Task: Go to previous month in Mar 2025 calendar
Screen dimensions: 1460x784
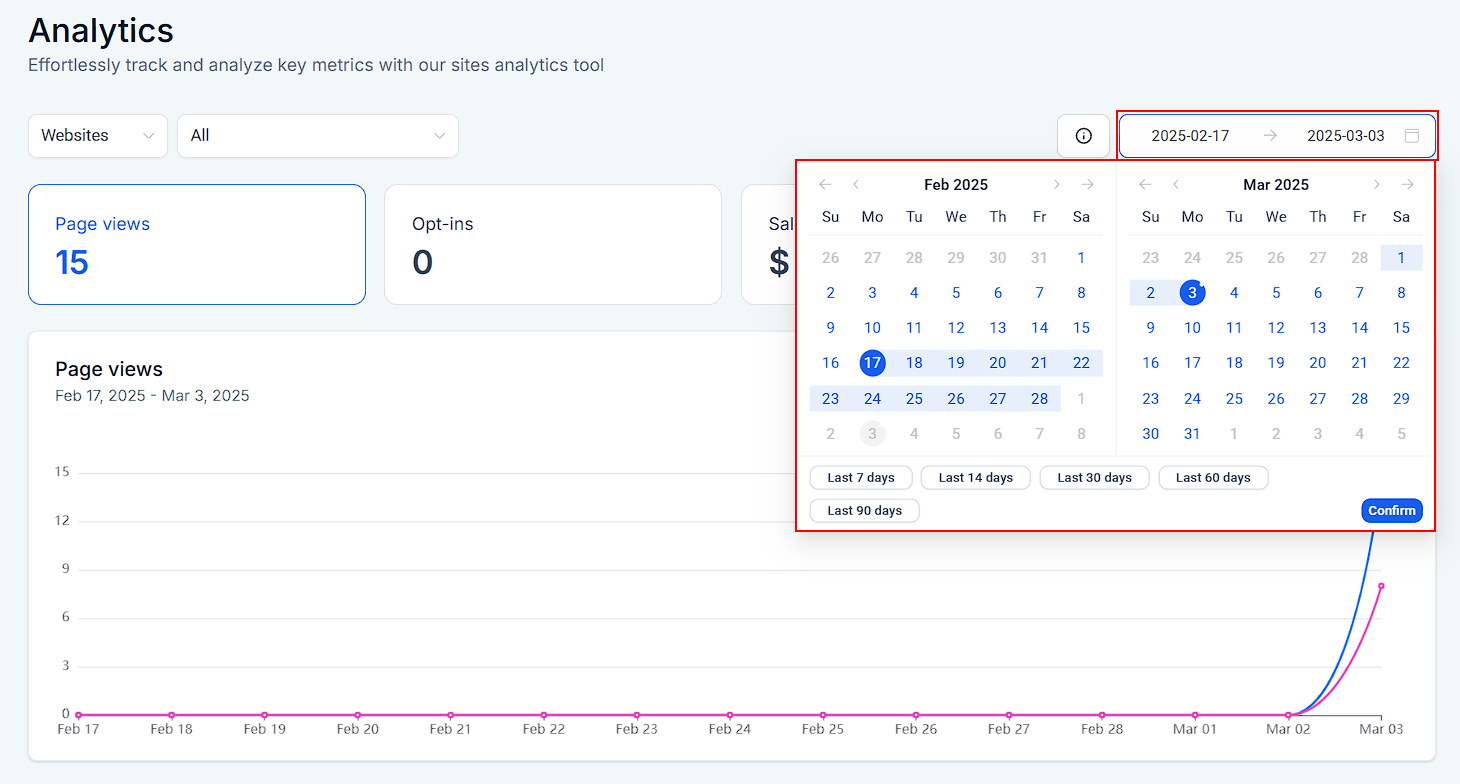Action: [1176, 184]
